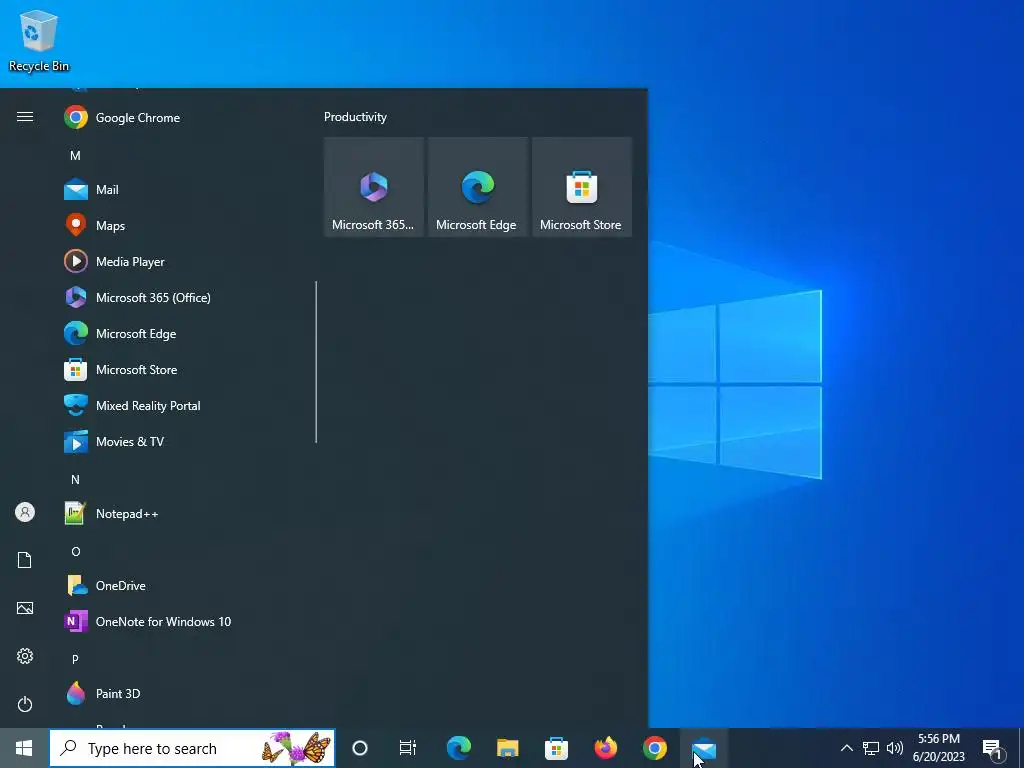Viewport: 1024px width, 768px height.
Task: Open Microsoft Store on the taskbar
Action: [x=556, y=748]
